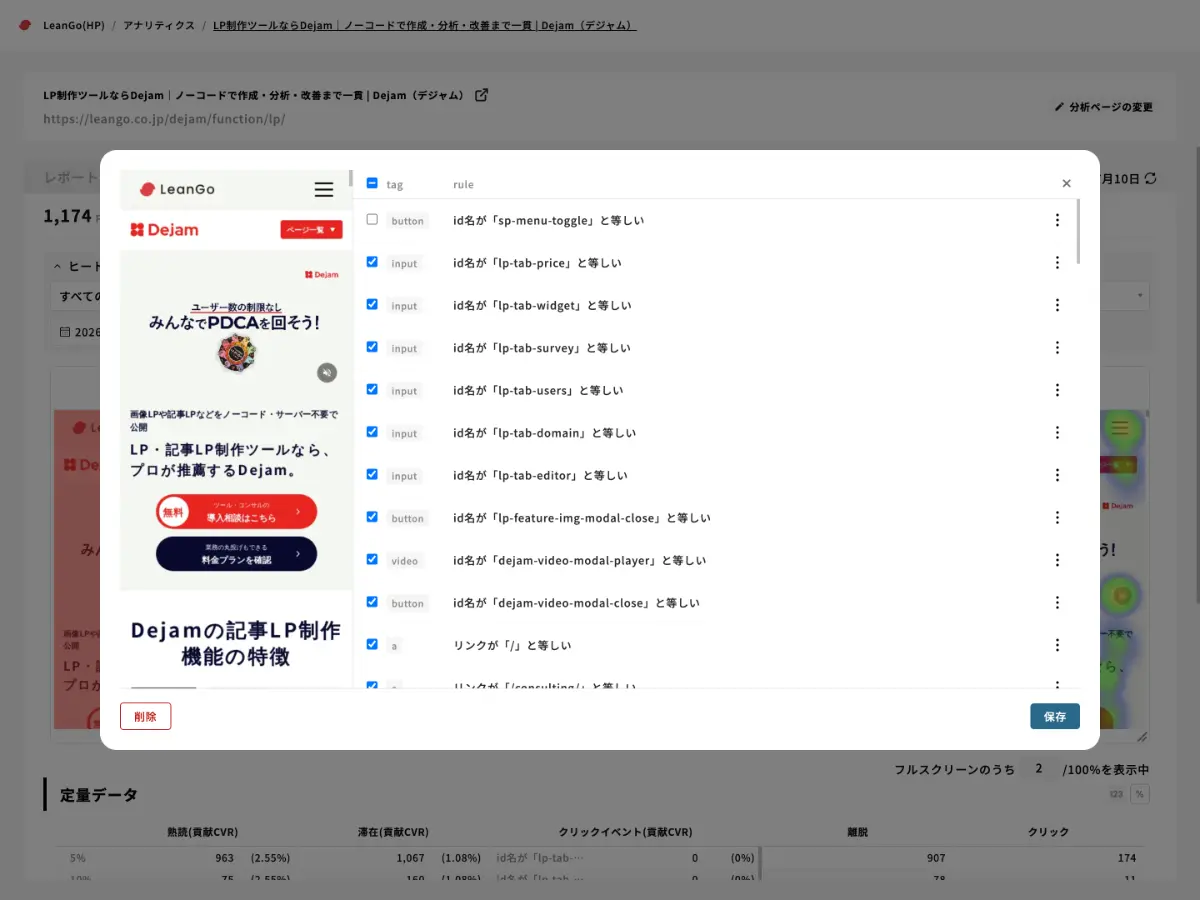Open more options for lp-tab-widget rule

pyautogui.click(x=1057, y=305)
